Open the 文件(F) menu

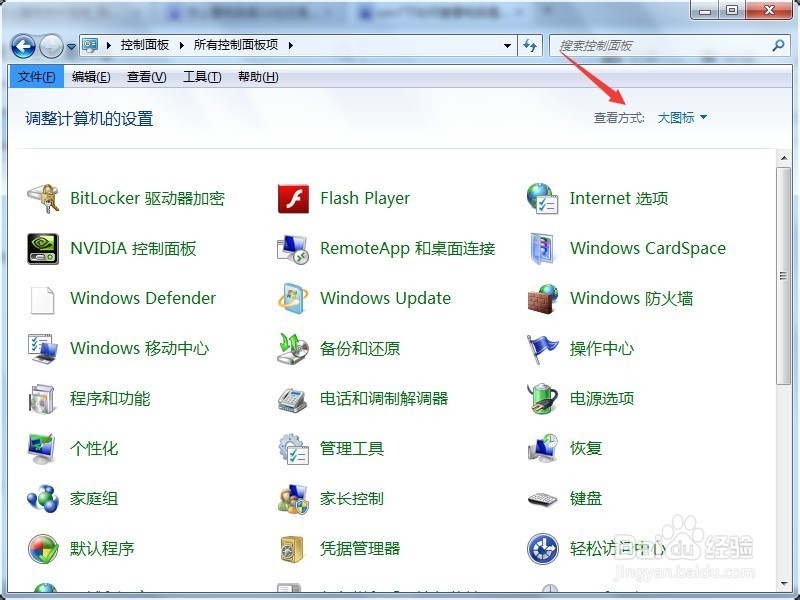pos(36,77)
